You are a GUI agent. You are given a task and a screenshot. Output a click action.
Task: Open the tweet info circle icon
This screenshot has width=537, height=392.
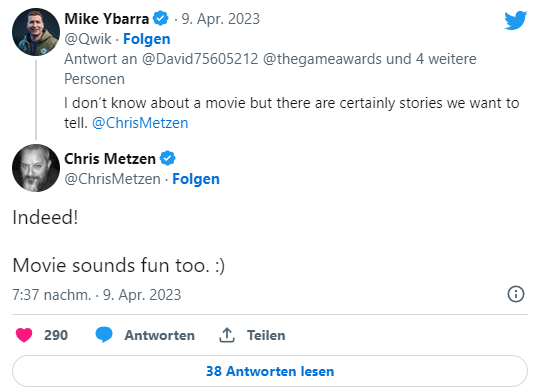pyautogui.click(x=515, y=294)
